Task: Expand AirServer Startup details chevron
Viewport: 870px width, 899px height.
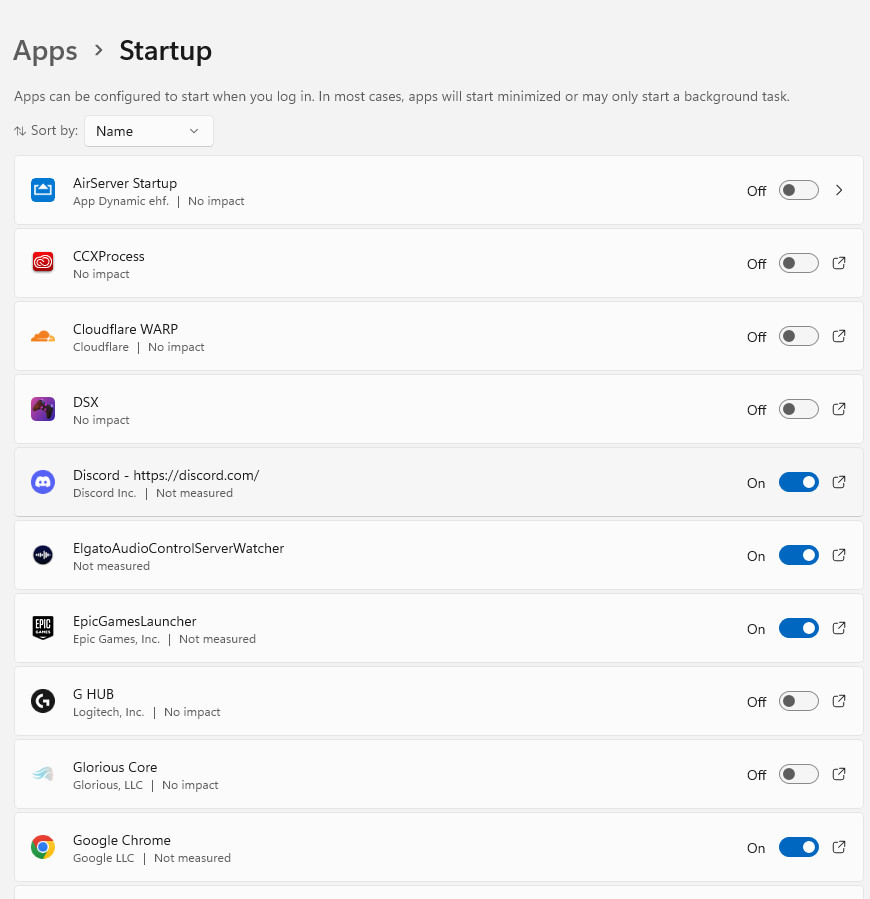Action: point(839,190)
